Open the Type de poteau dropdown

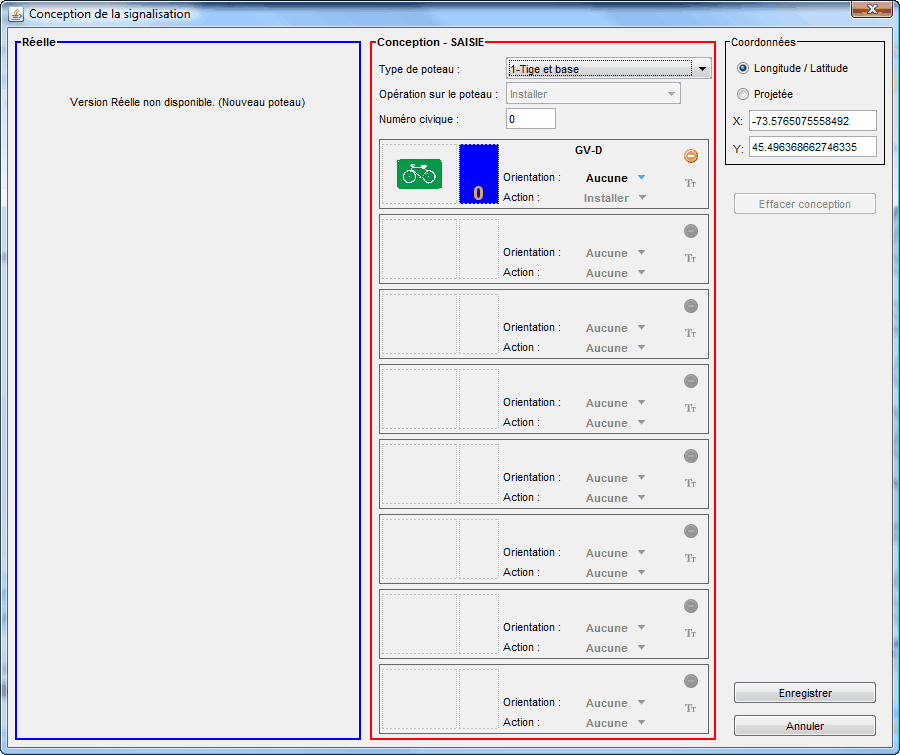click(703, 69)
